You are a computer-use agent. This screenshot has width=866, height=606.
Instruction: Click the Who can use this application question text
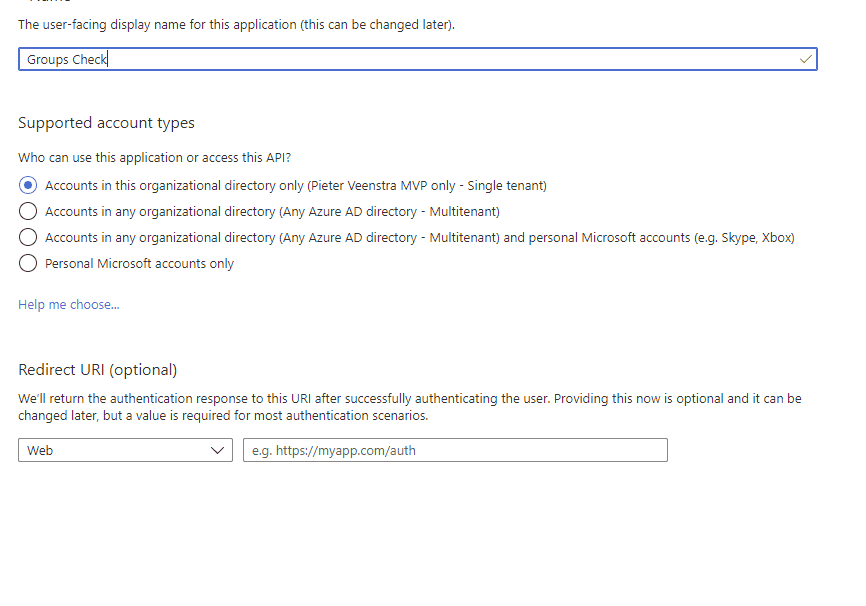(x=155, y=157)
